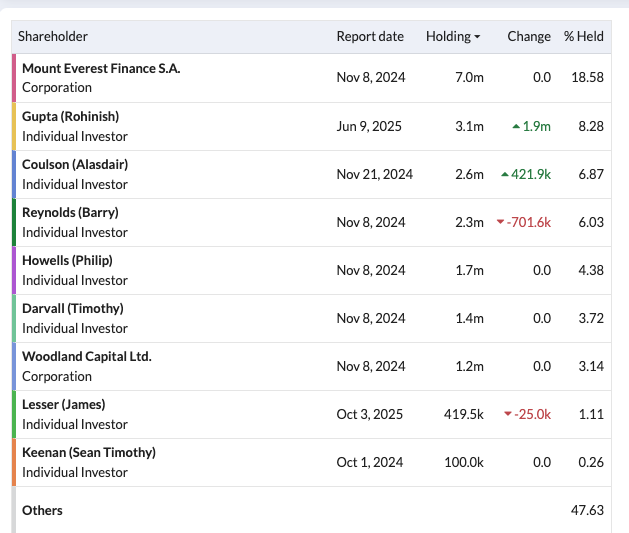Sort by % Held column header

coord(583,36)
